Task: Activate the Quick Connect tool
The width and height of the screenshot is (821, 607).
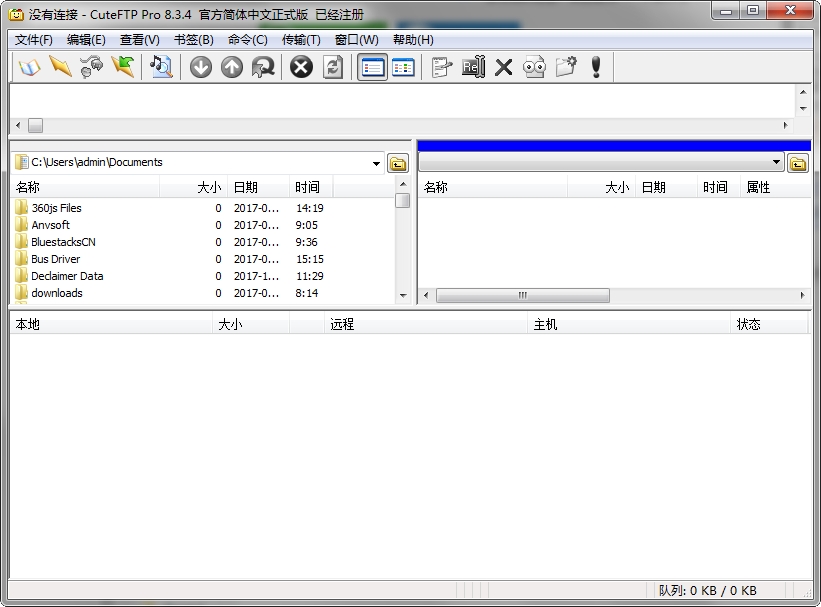Action: click(62, 67)
